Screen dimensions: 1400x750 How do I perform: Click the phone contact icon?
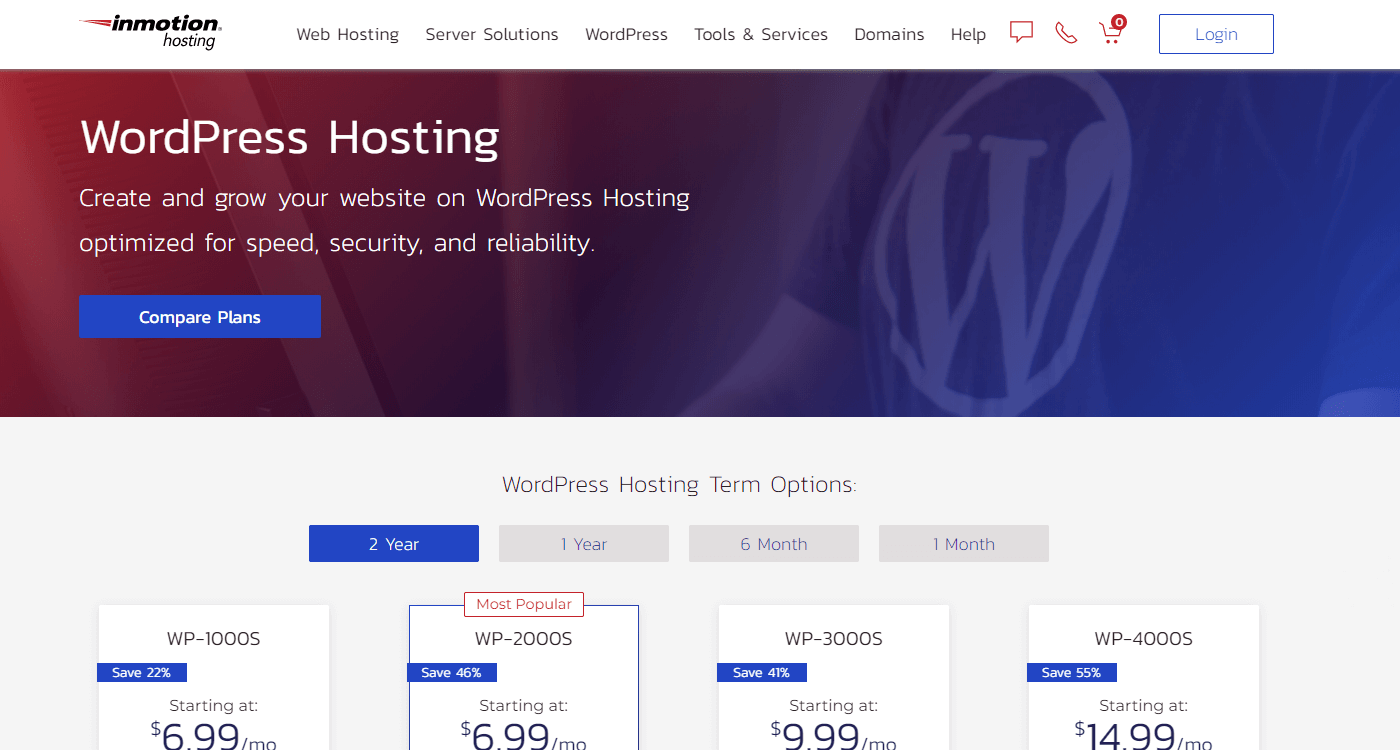(x=1066, y=33)
